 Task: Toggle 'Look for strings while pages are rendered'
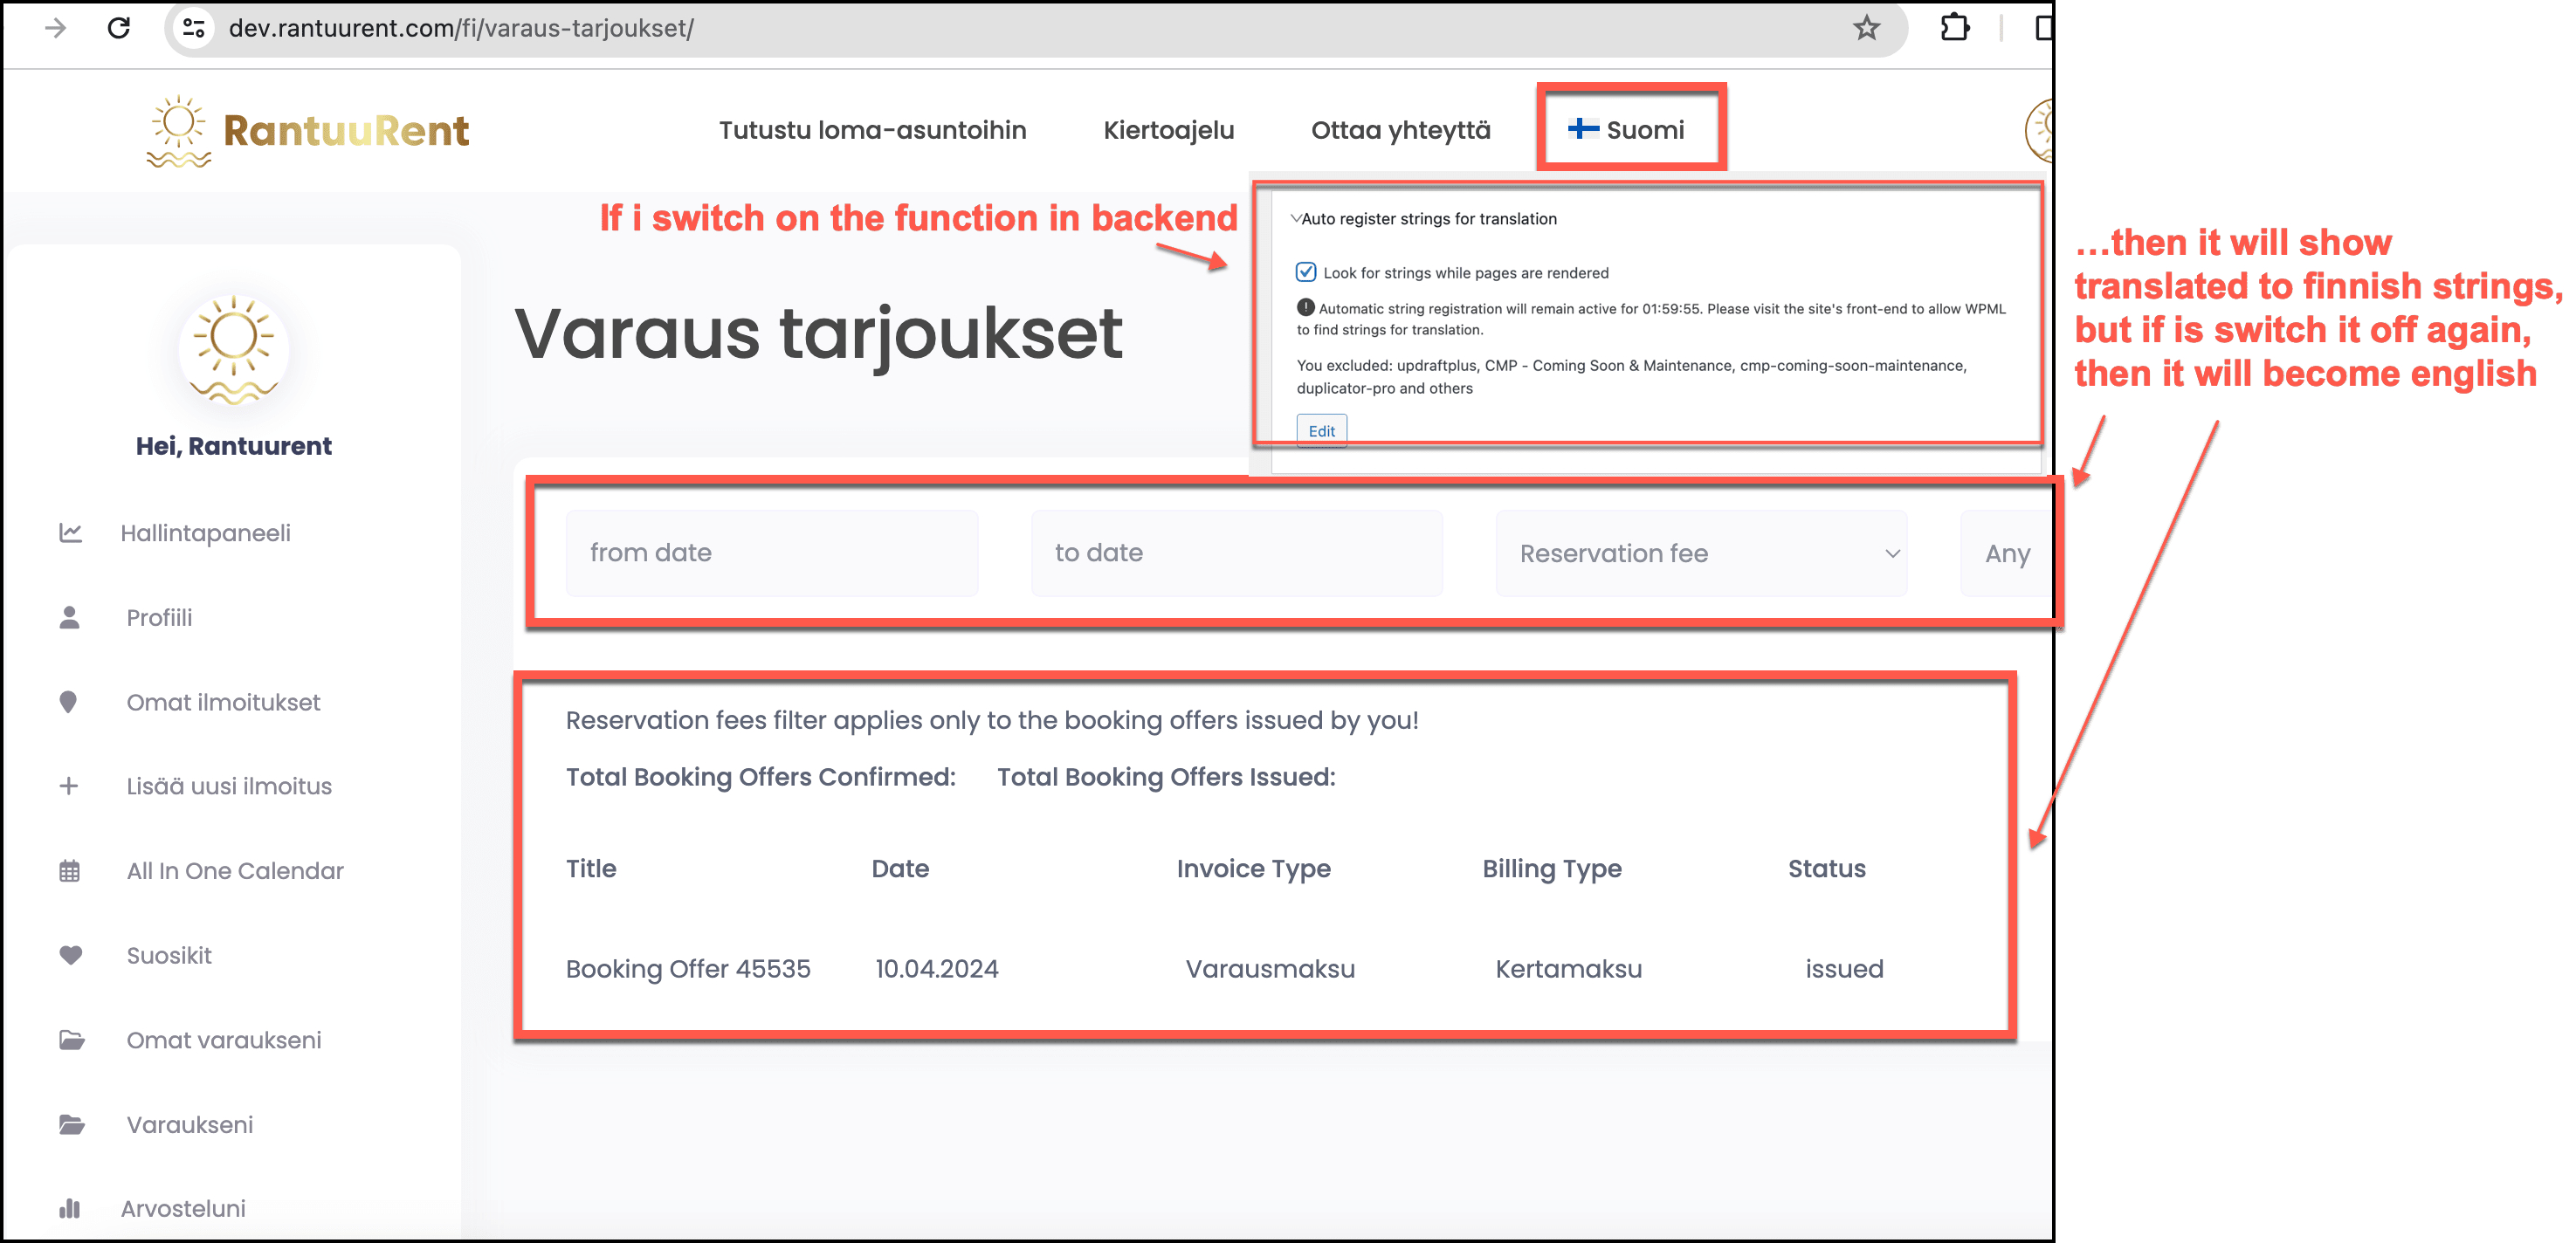[x=1306, y=272]
